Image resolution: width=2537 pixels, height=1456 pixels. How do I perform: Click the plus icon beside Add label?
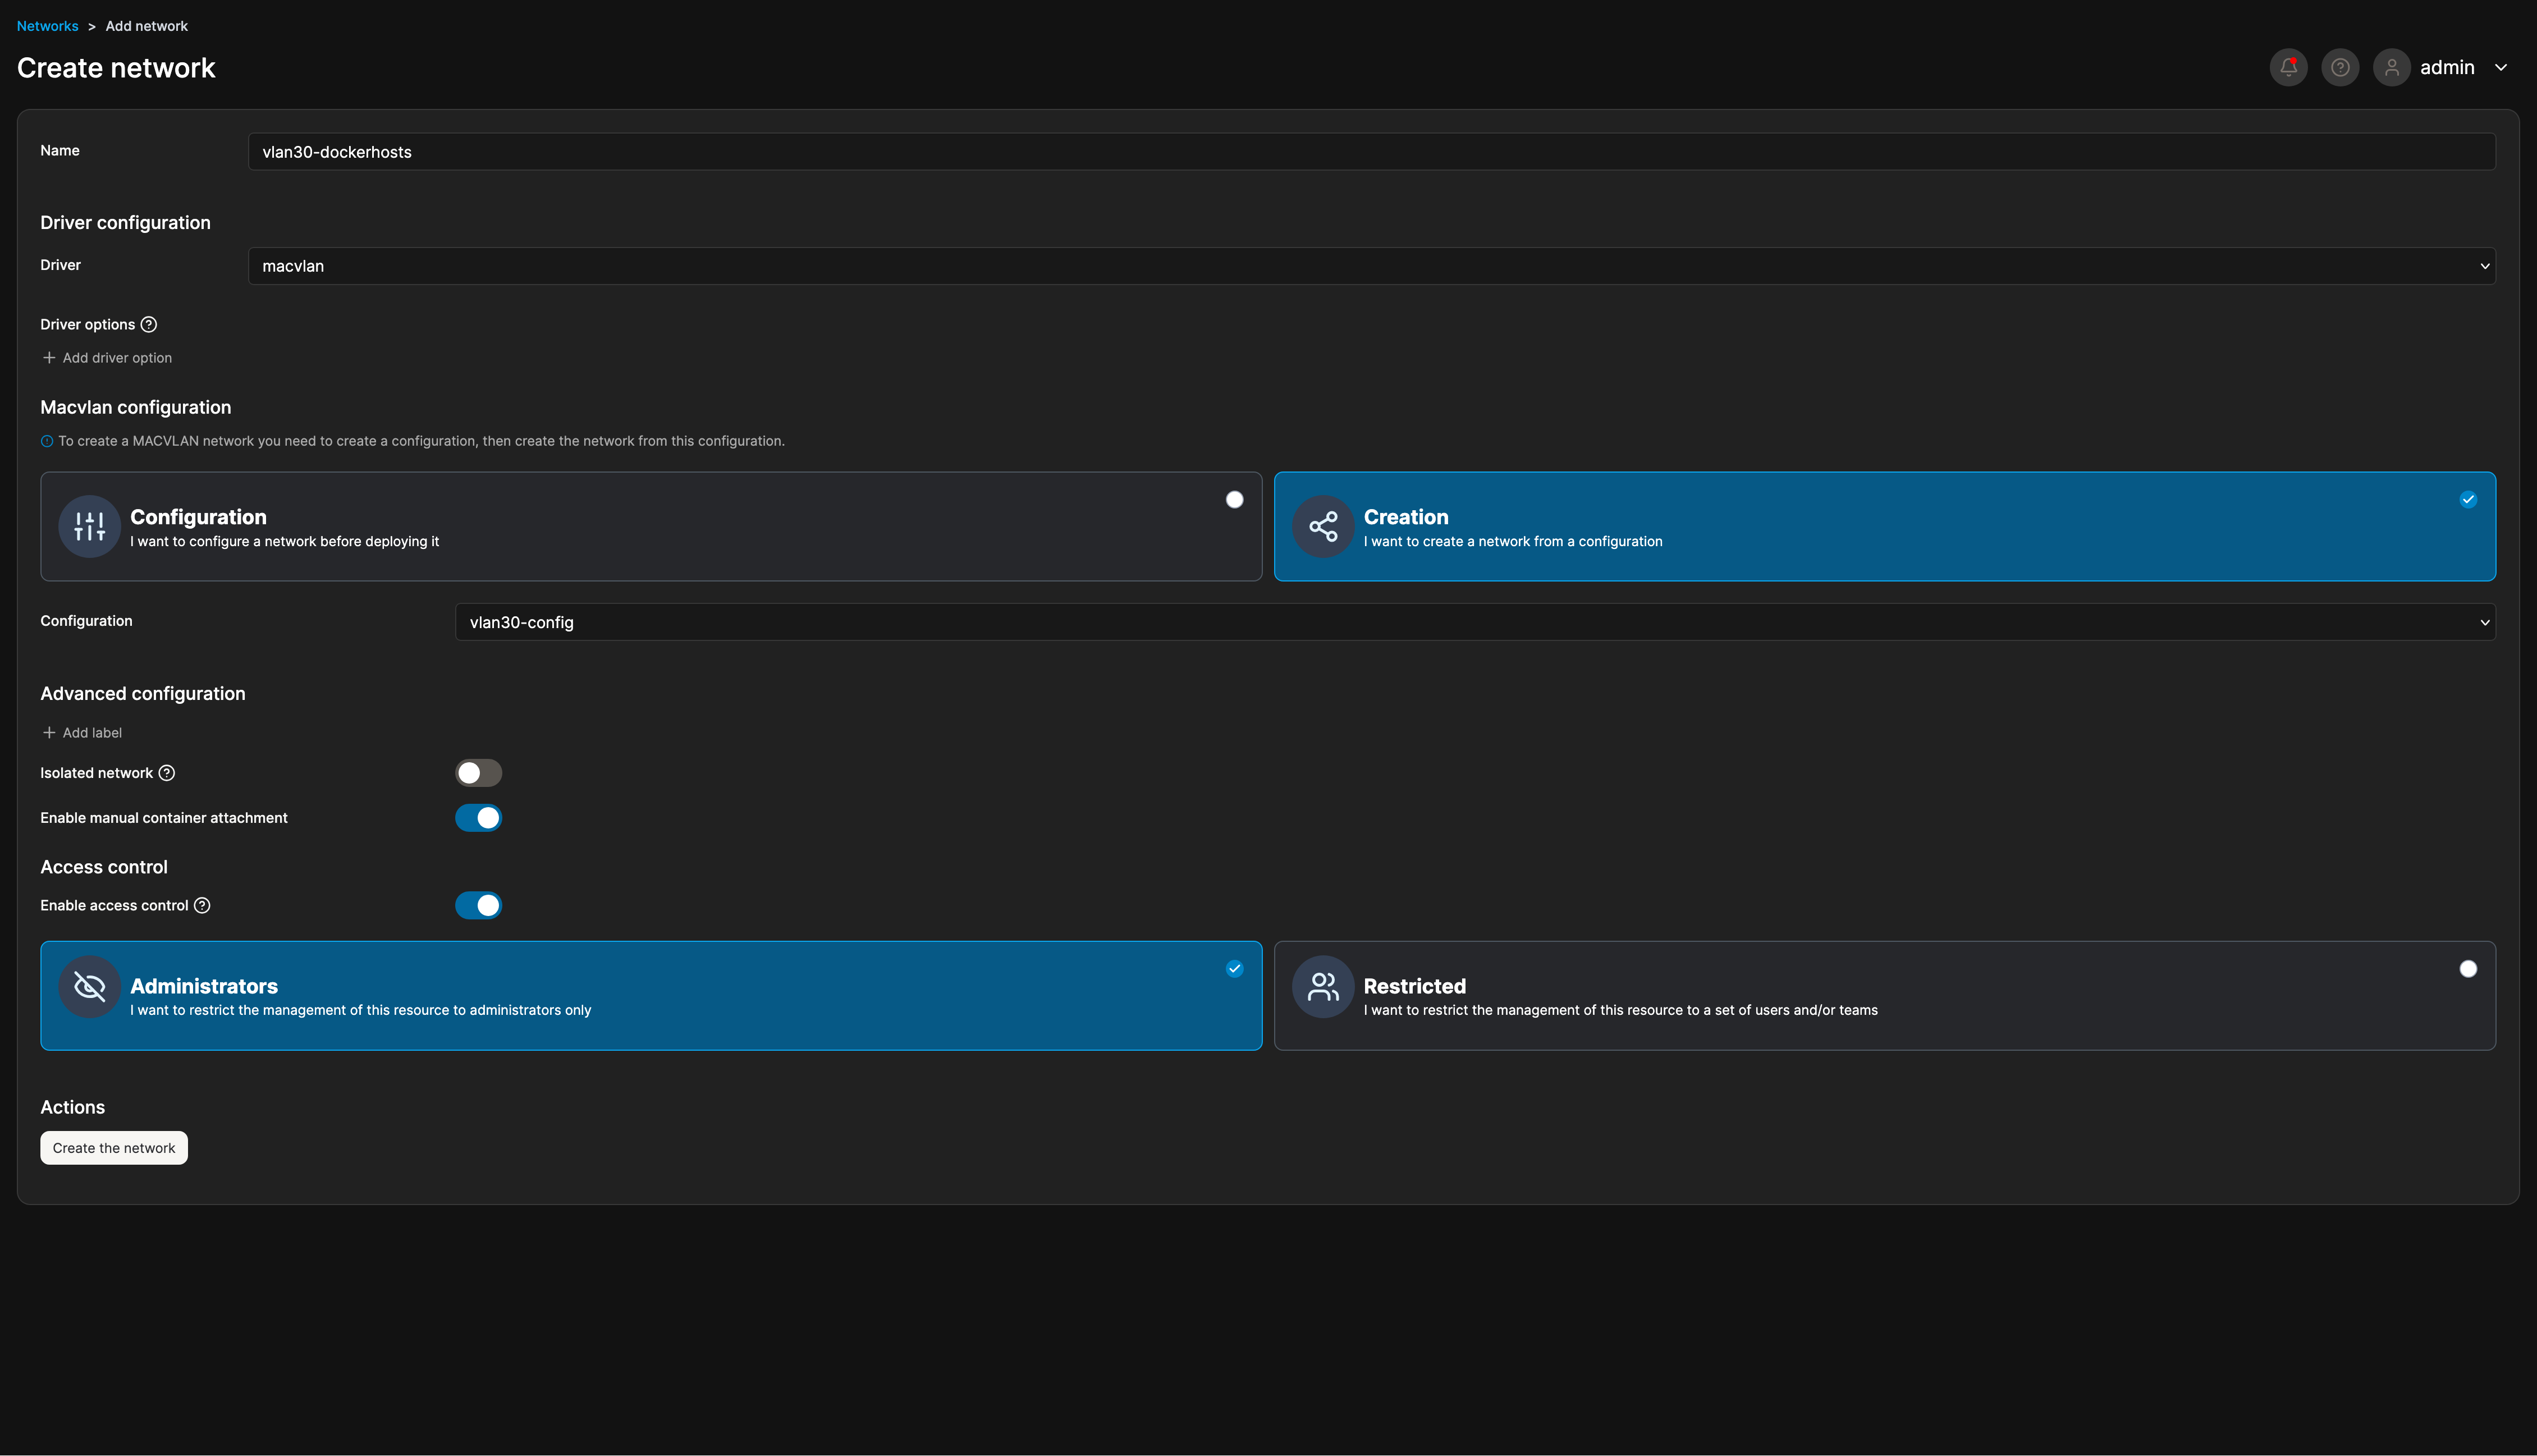[49, 732]
